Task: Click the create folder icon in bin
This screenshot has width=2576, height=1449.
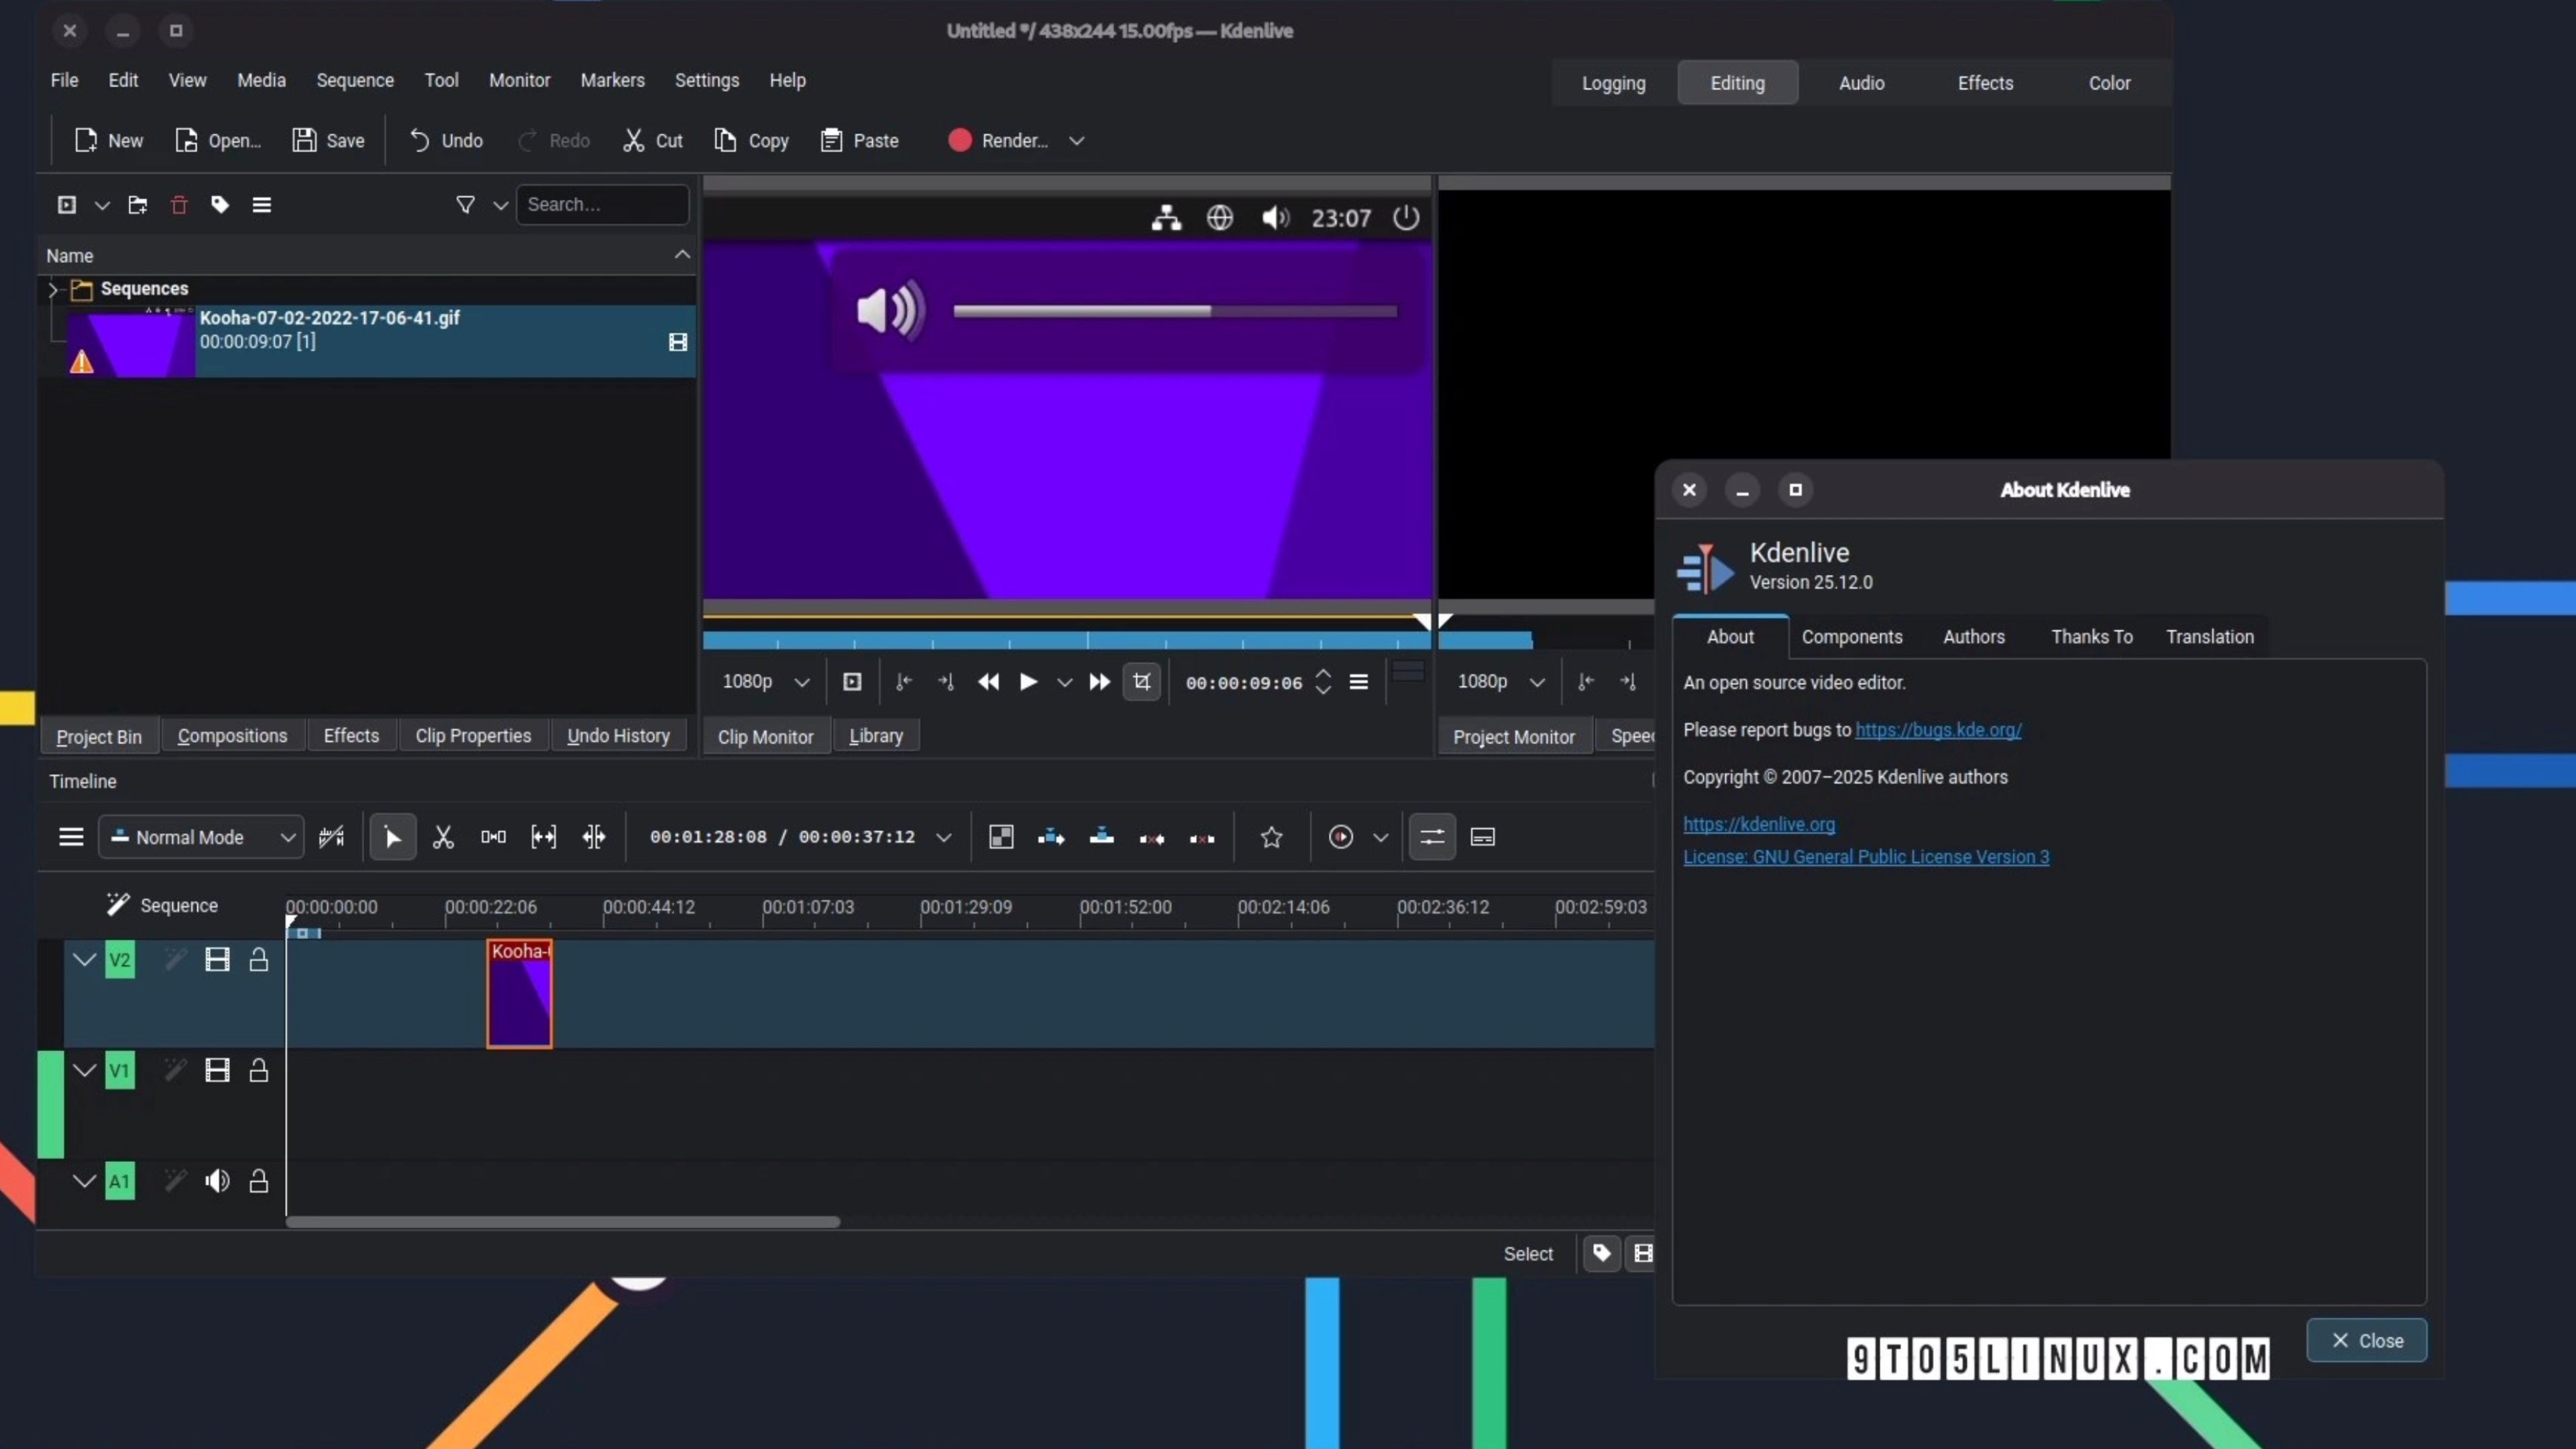Action: pos(138,205)
